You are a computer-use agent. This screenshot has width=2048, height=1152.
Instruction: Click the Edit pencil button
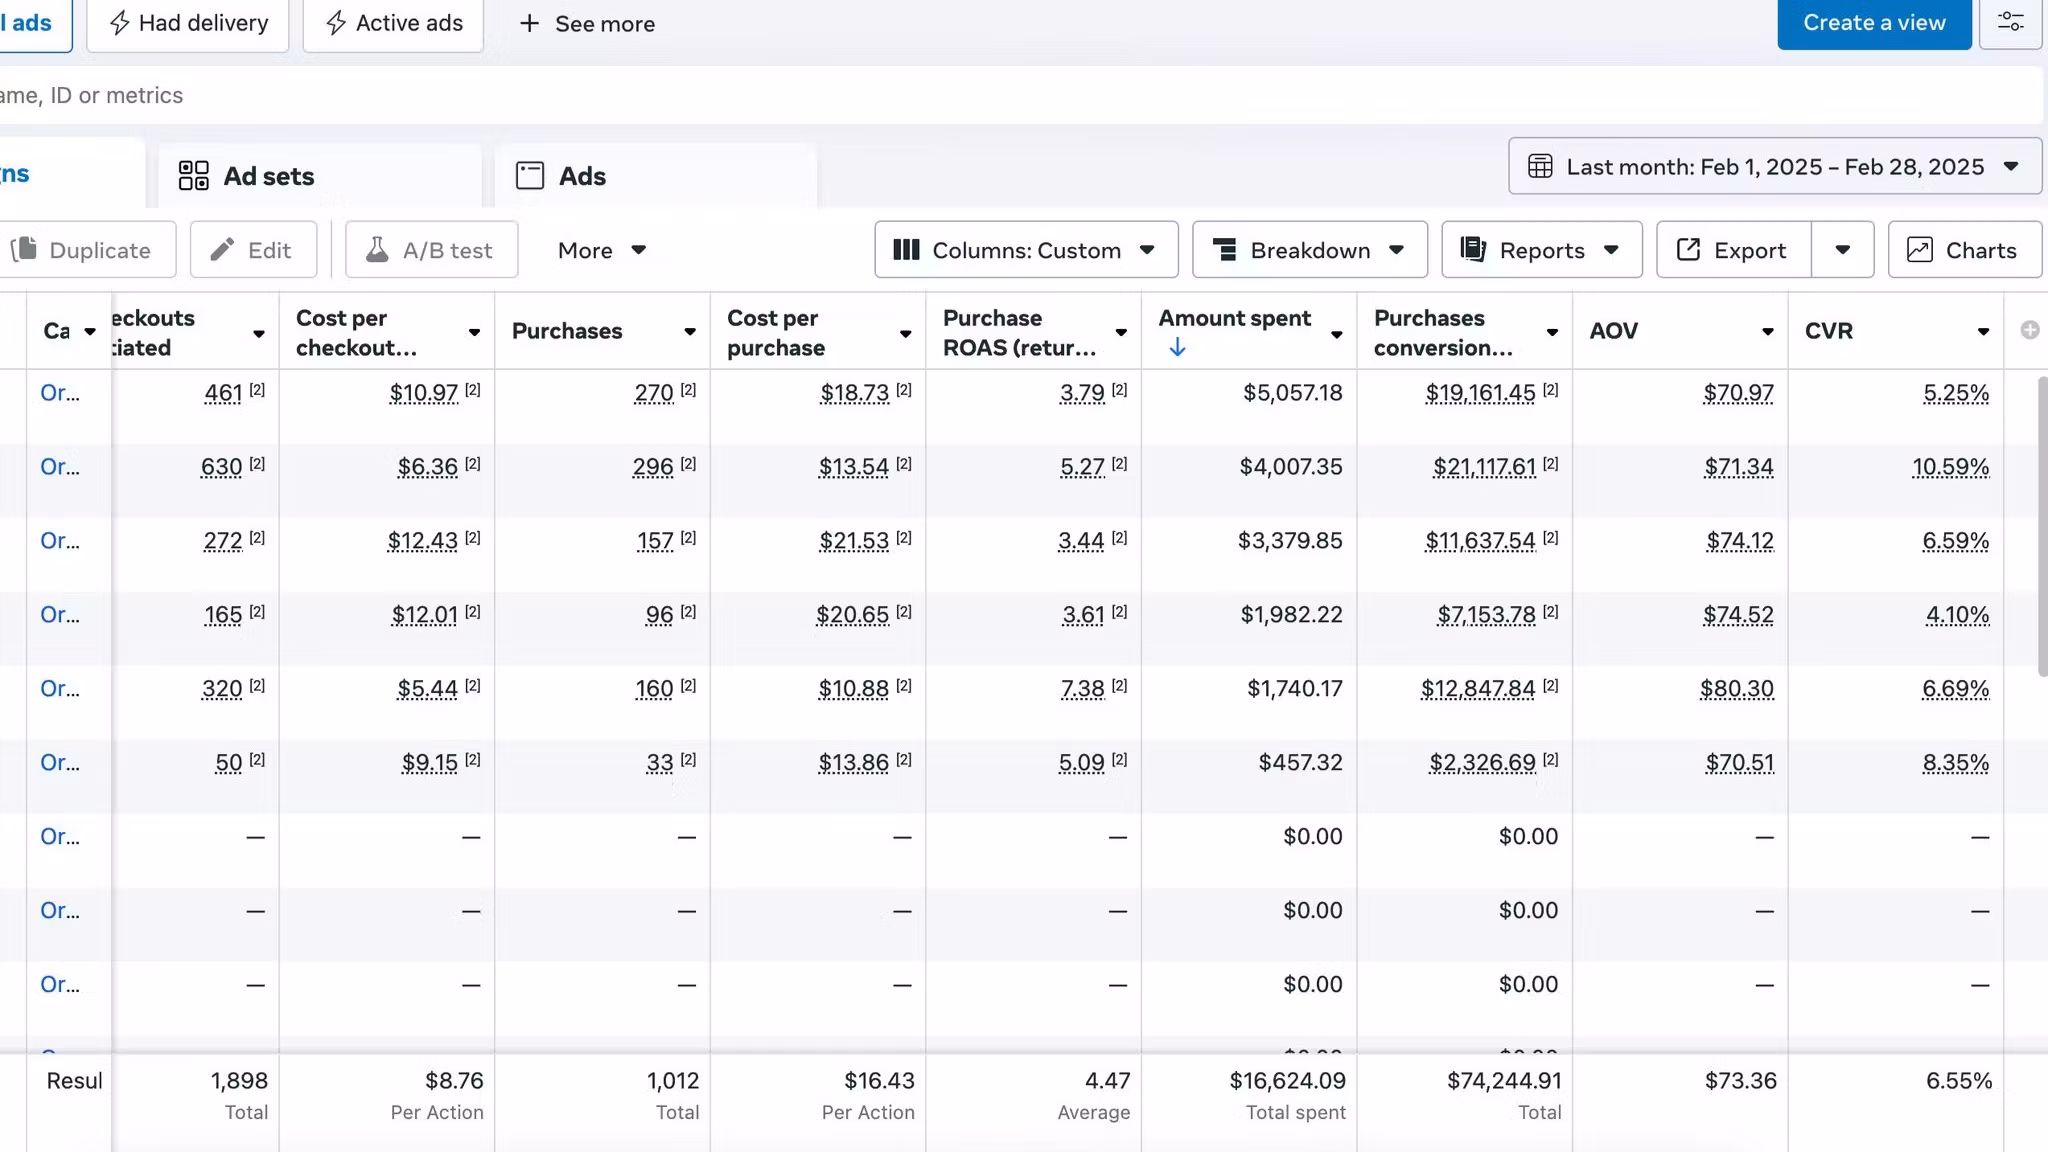pos(253,250)
